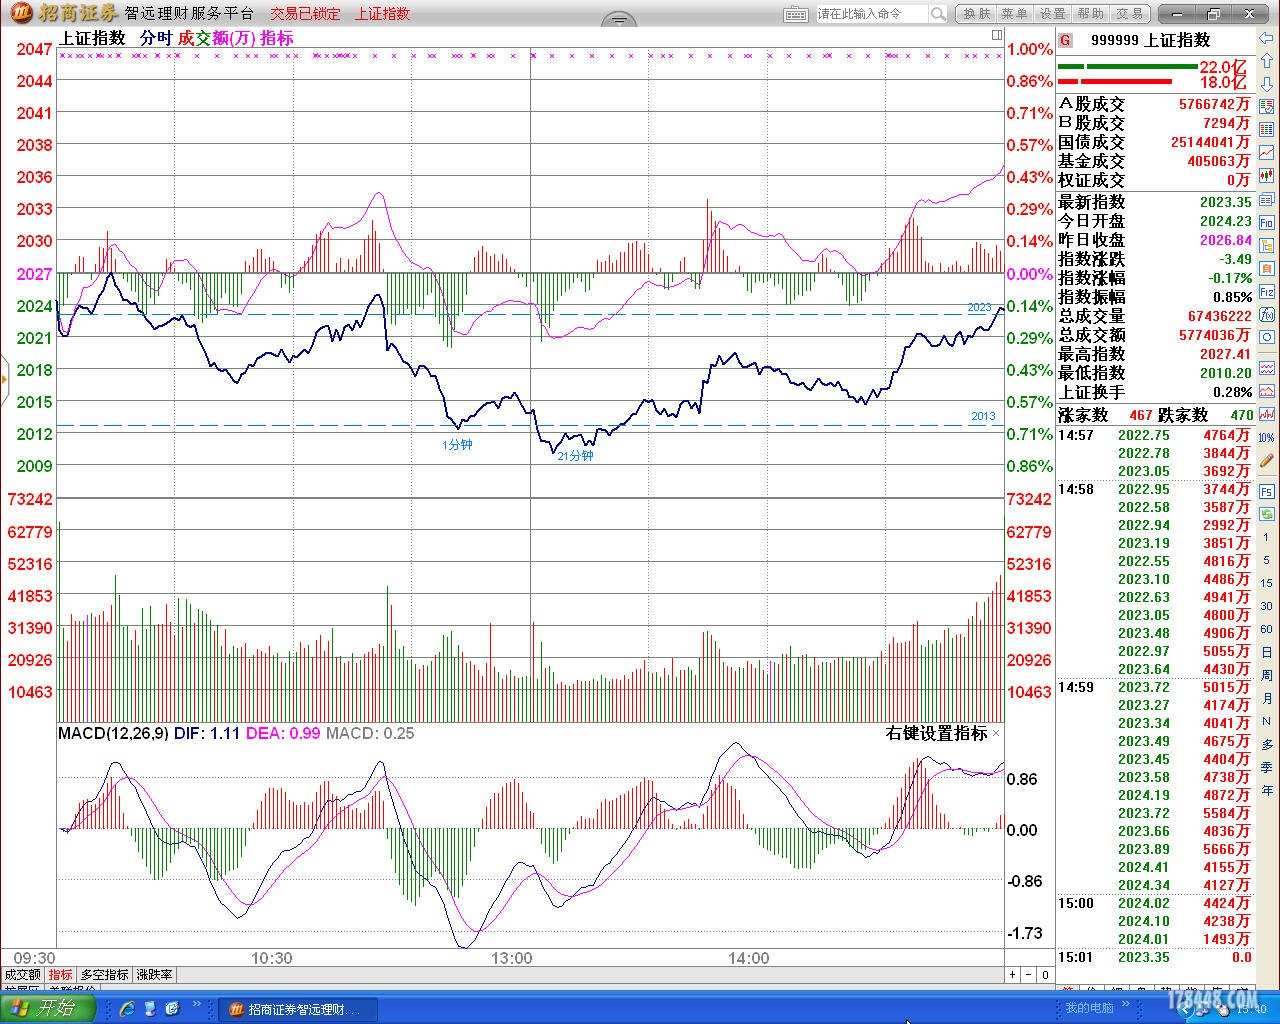Switch to the 15-minute period

pyautogui.click(x=1266, y=584)
